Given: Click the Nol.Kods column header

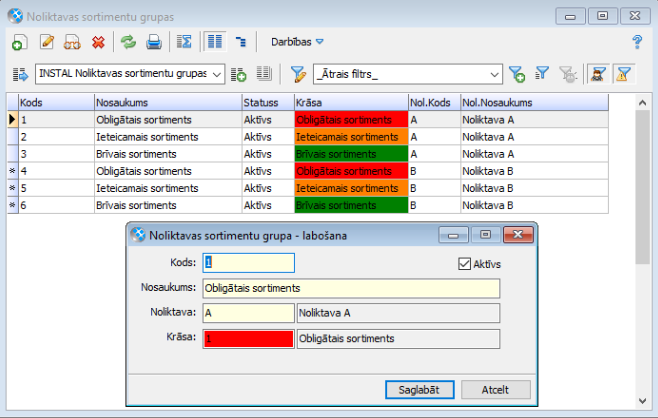Looking at the screenshot, I should pyautogui.click(x=434, y=102).
